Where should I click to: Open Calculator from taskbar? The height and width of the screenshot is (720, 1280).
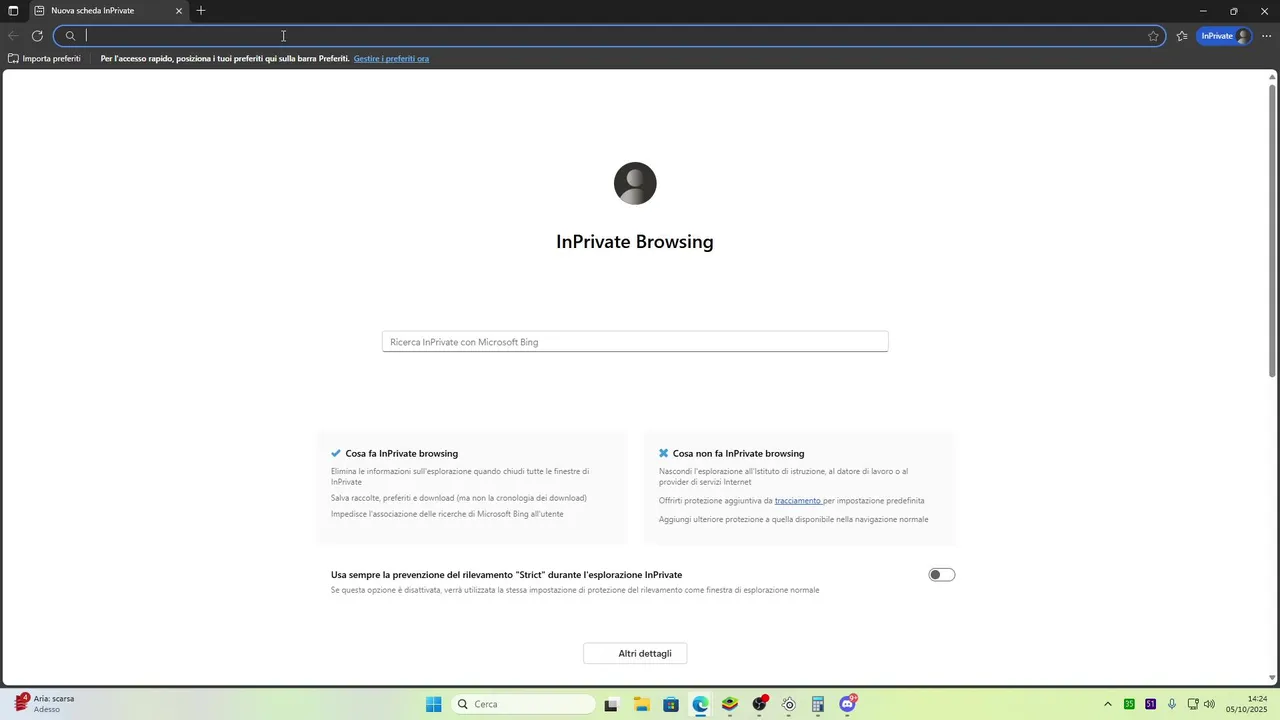coord(818,705)
